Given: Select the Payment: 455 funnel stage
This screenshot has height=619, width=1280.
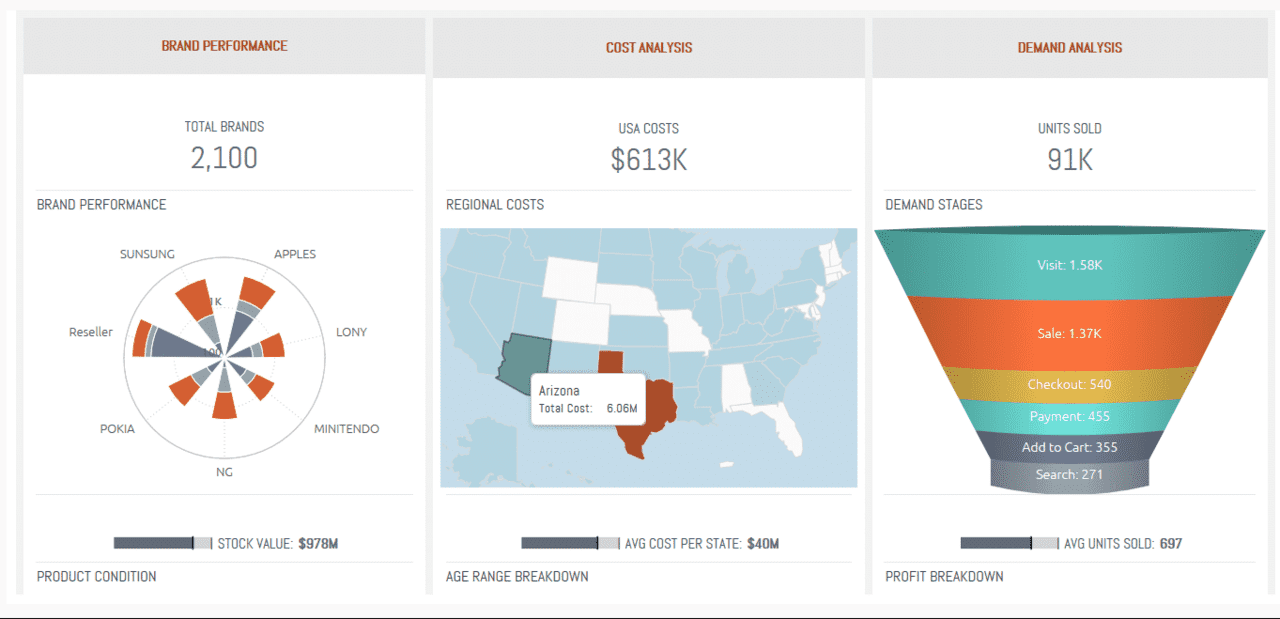Looking at the screenshot, I should (x=1070, y=416).
